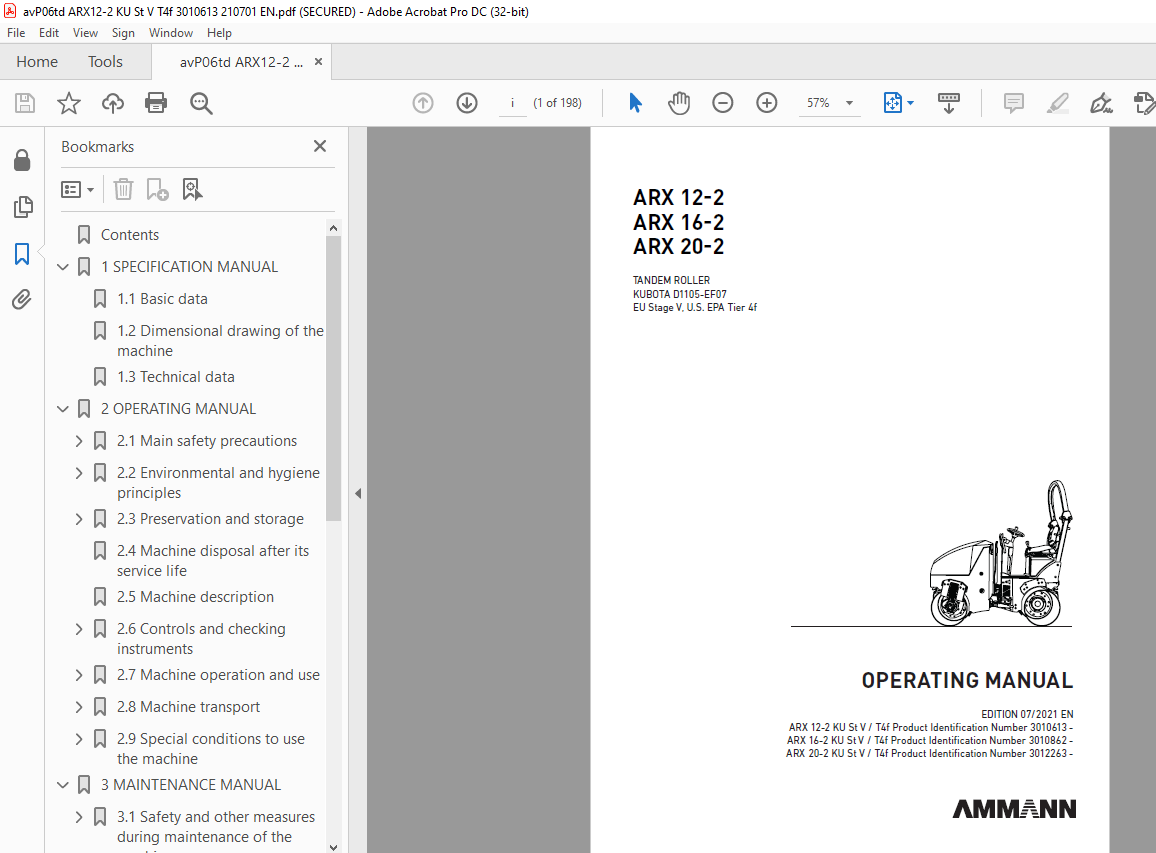This screenshot has height=853, width=1156.
Task: Show Page Thumbnails panel
Action: tap(23, 207)
